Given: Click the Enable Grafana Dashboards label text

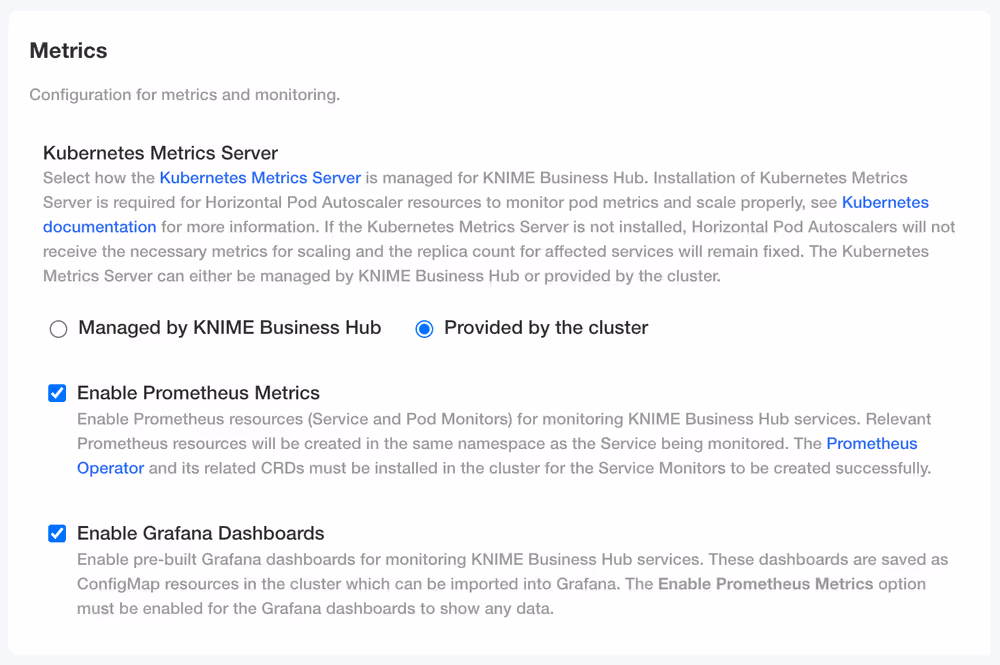Looking at the screenshot, I should pos(200,533).
